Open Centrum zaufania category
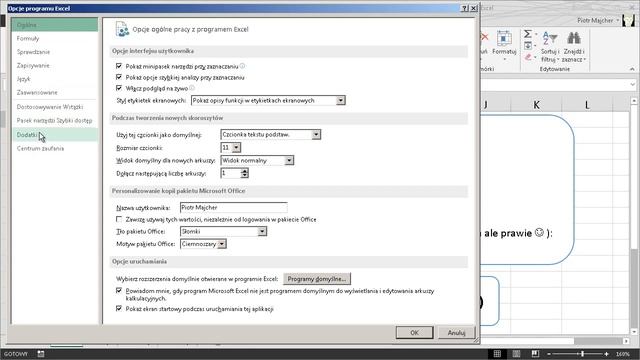 [55, 149]
